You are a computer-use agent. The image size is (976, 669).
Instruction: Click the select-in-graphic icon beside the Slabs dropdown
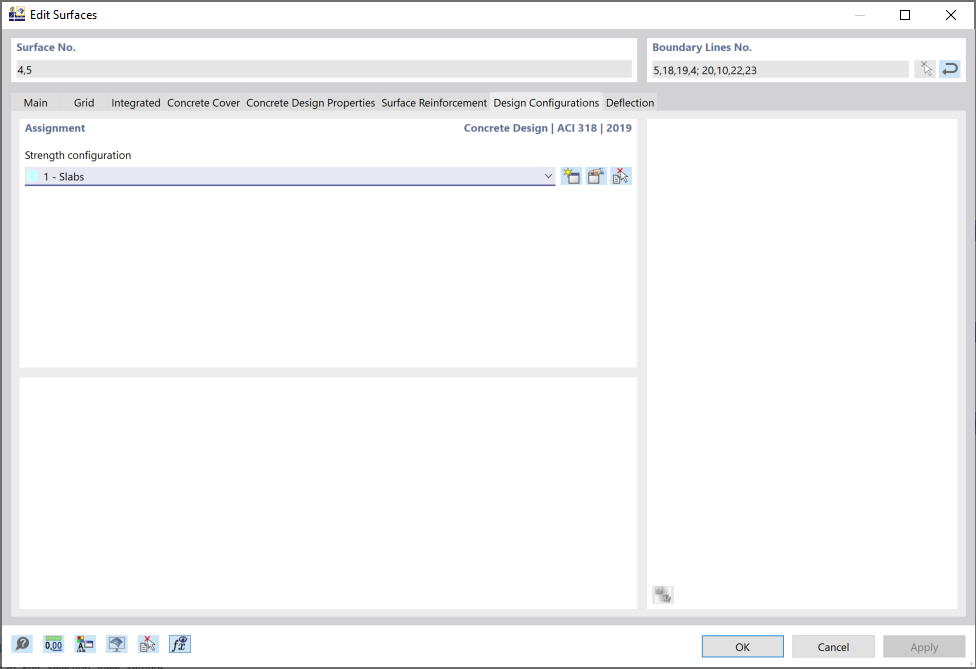click(x=621, y=176)
